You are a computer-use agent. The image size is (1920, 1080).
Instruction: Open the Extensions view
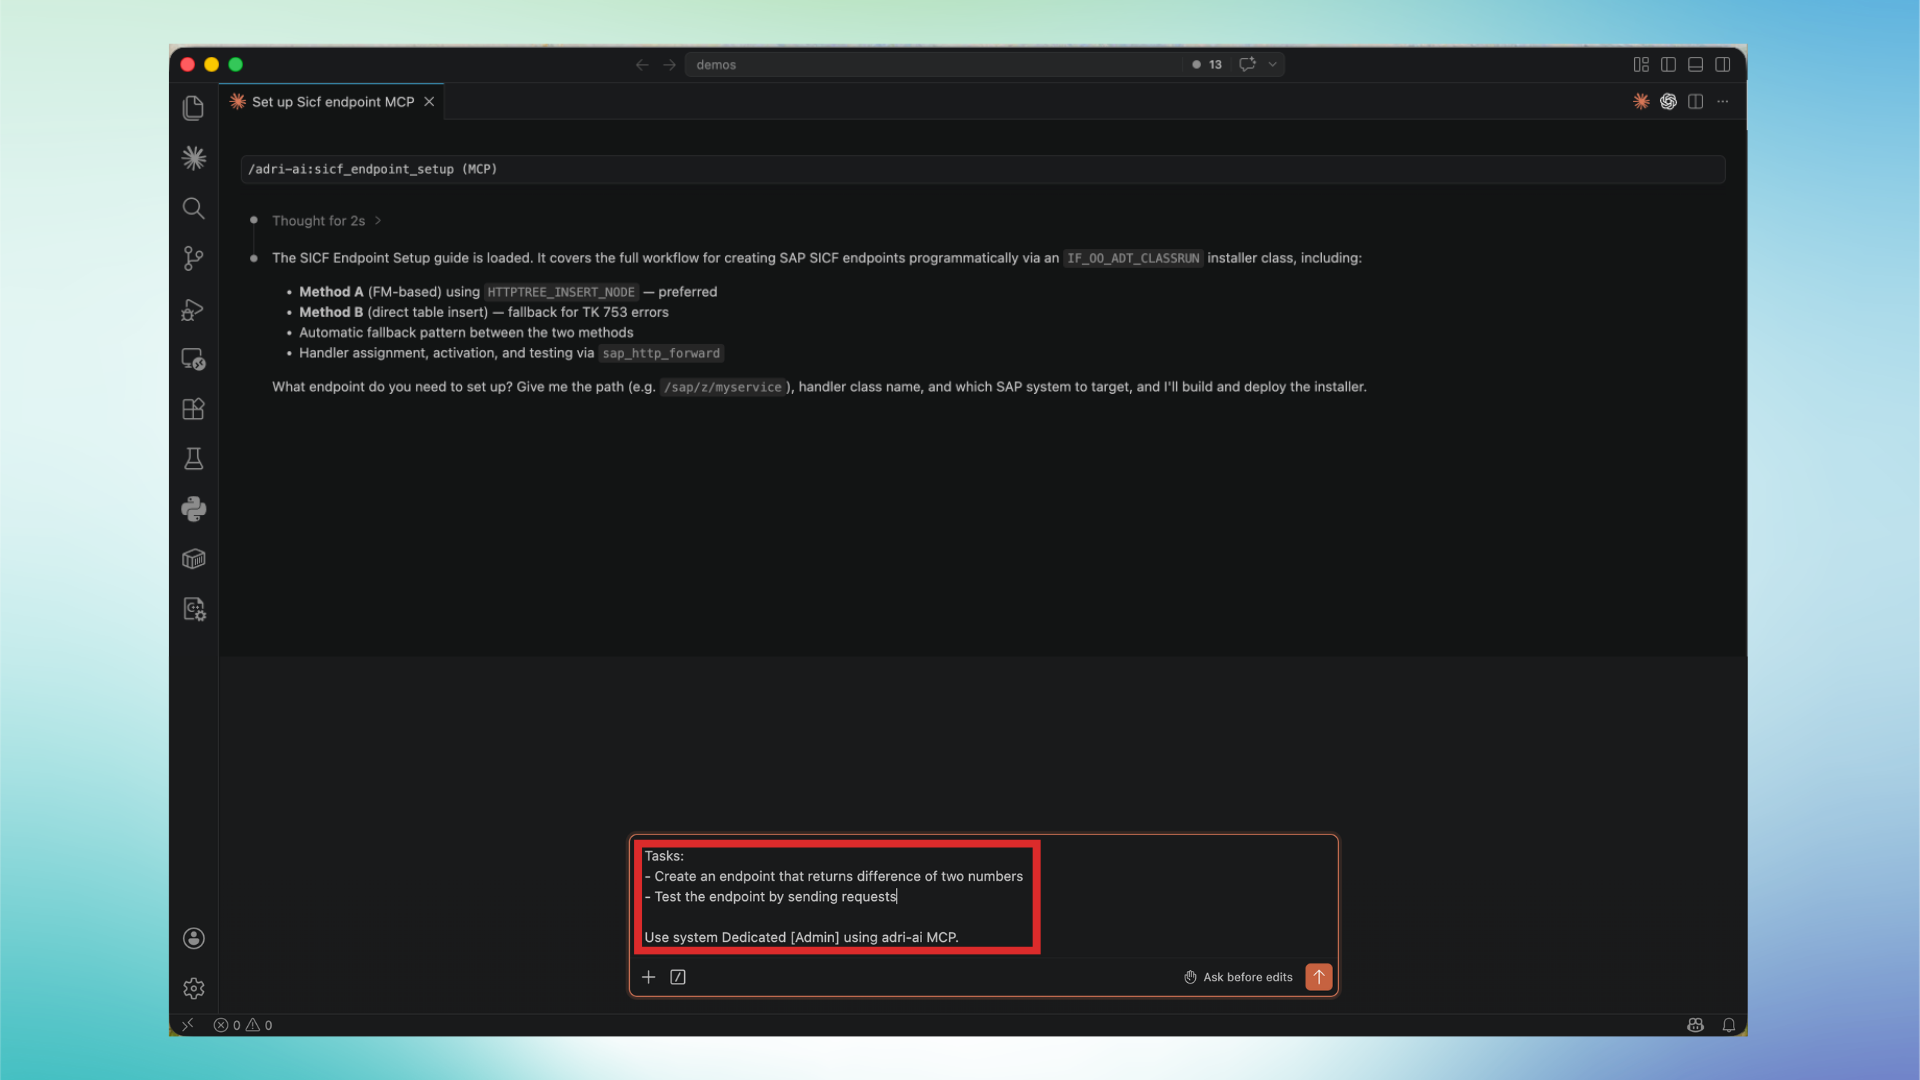pyautogui.click(x=193, y=408)
